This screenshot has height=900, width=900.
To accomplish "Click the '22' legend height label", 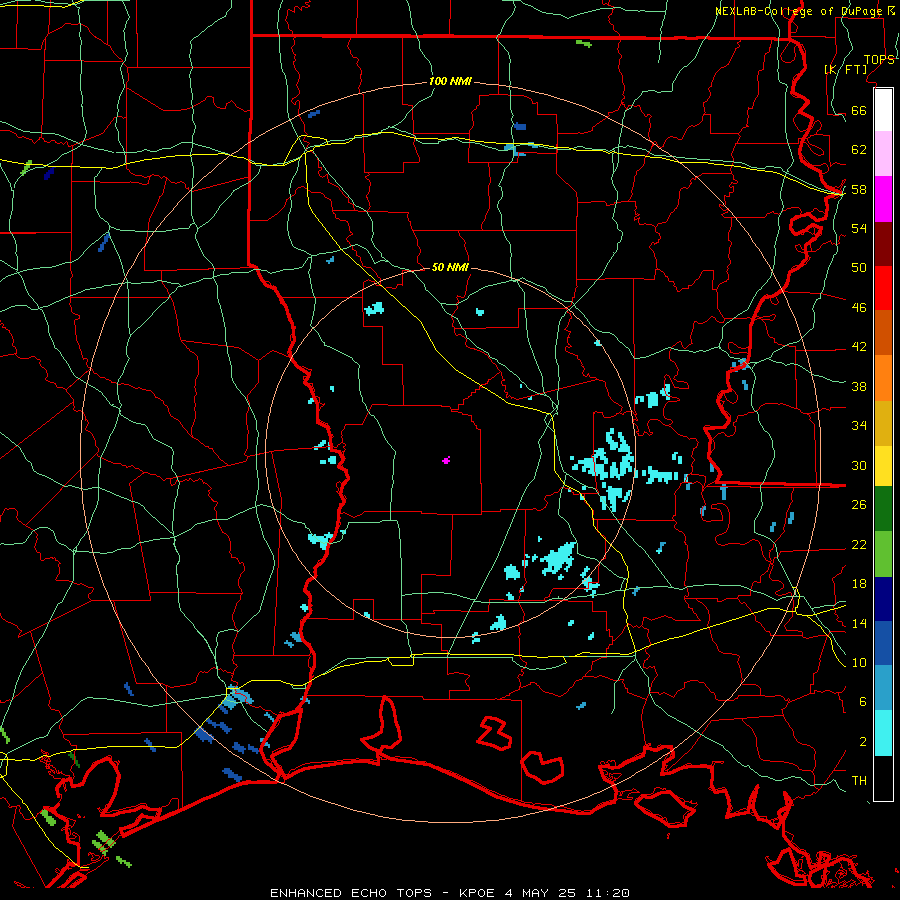I will tap(859, 544).
